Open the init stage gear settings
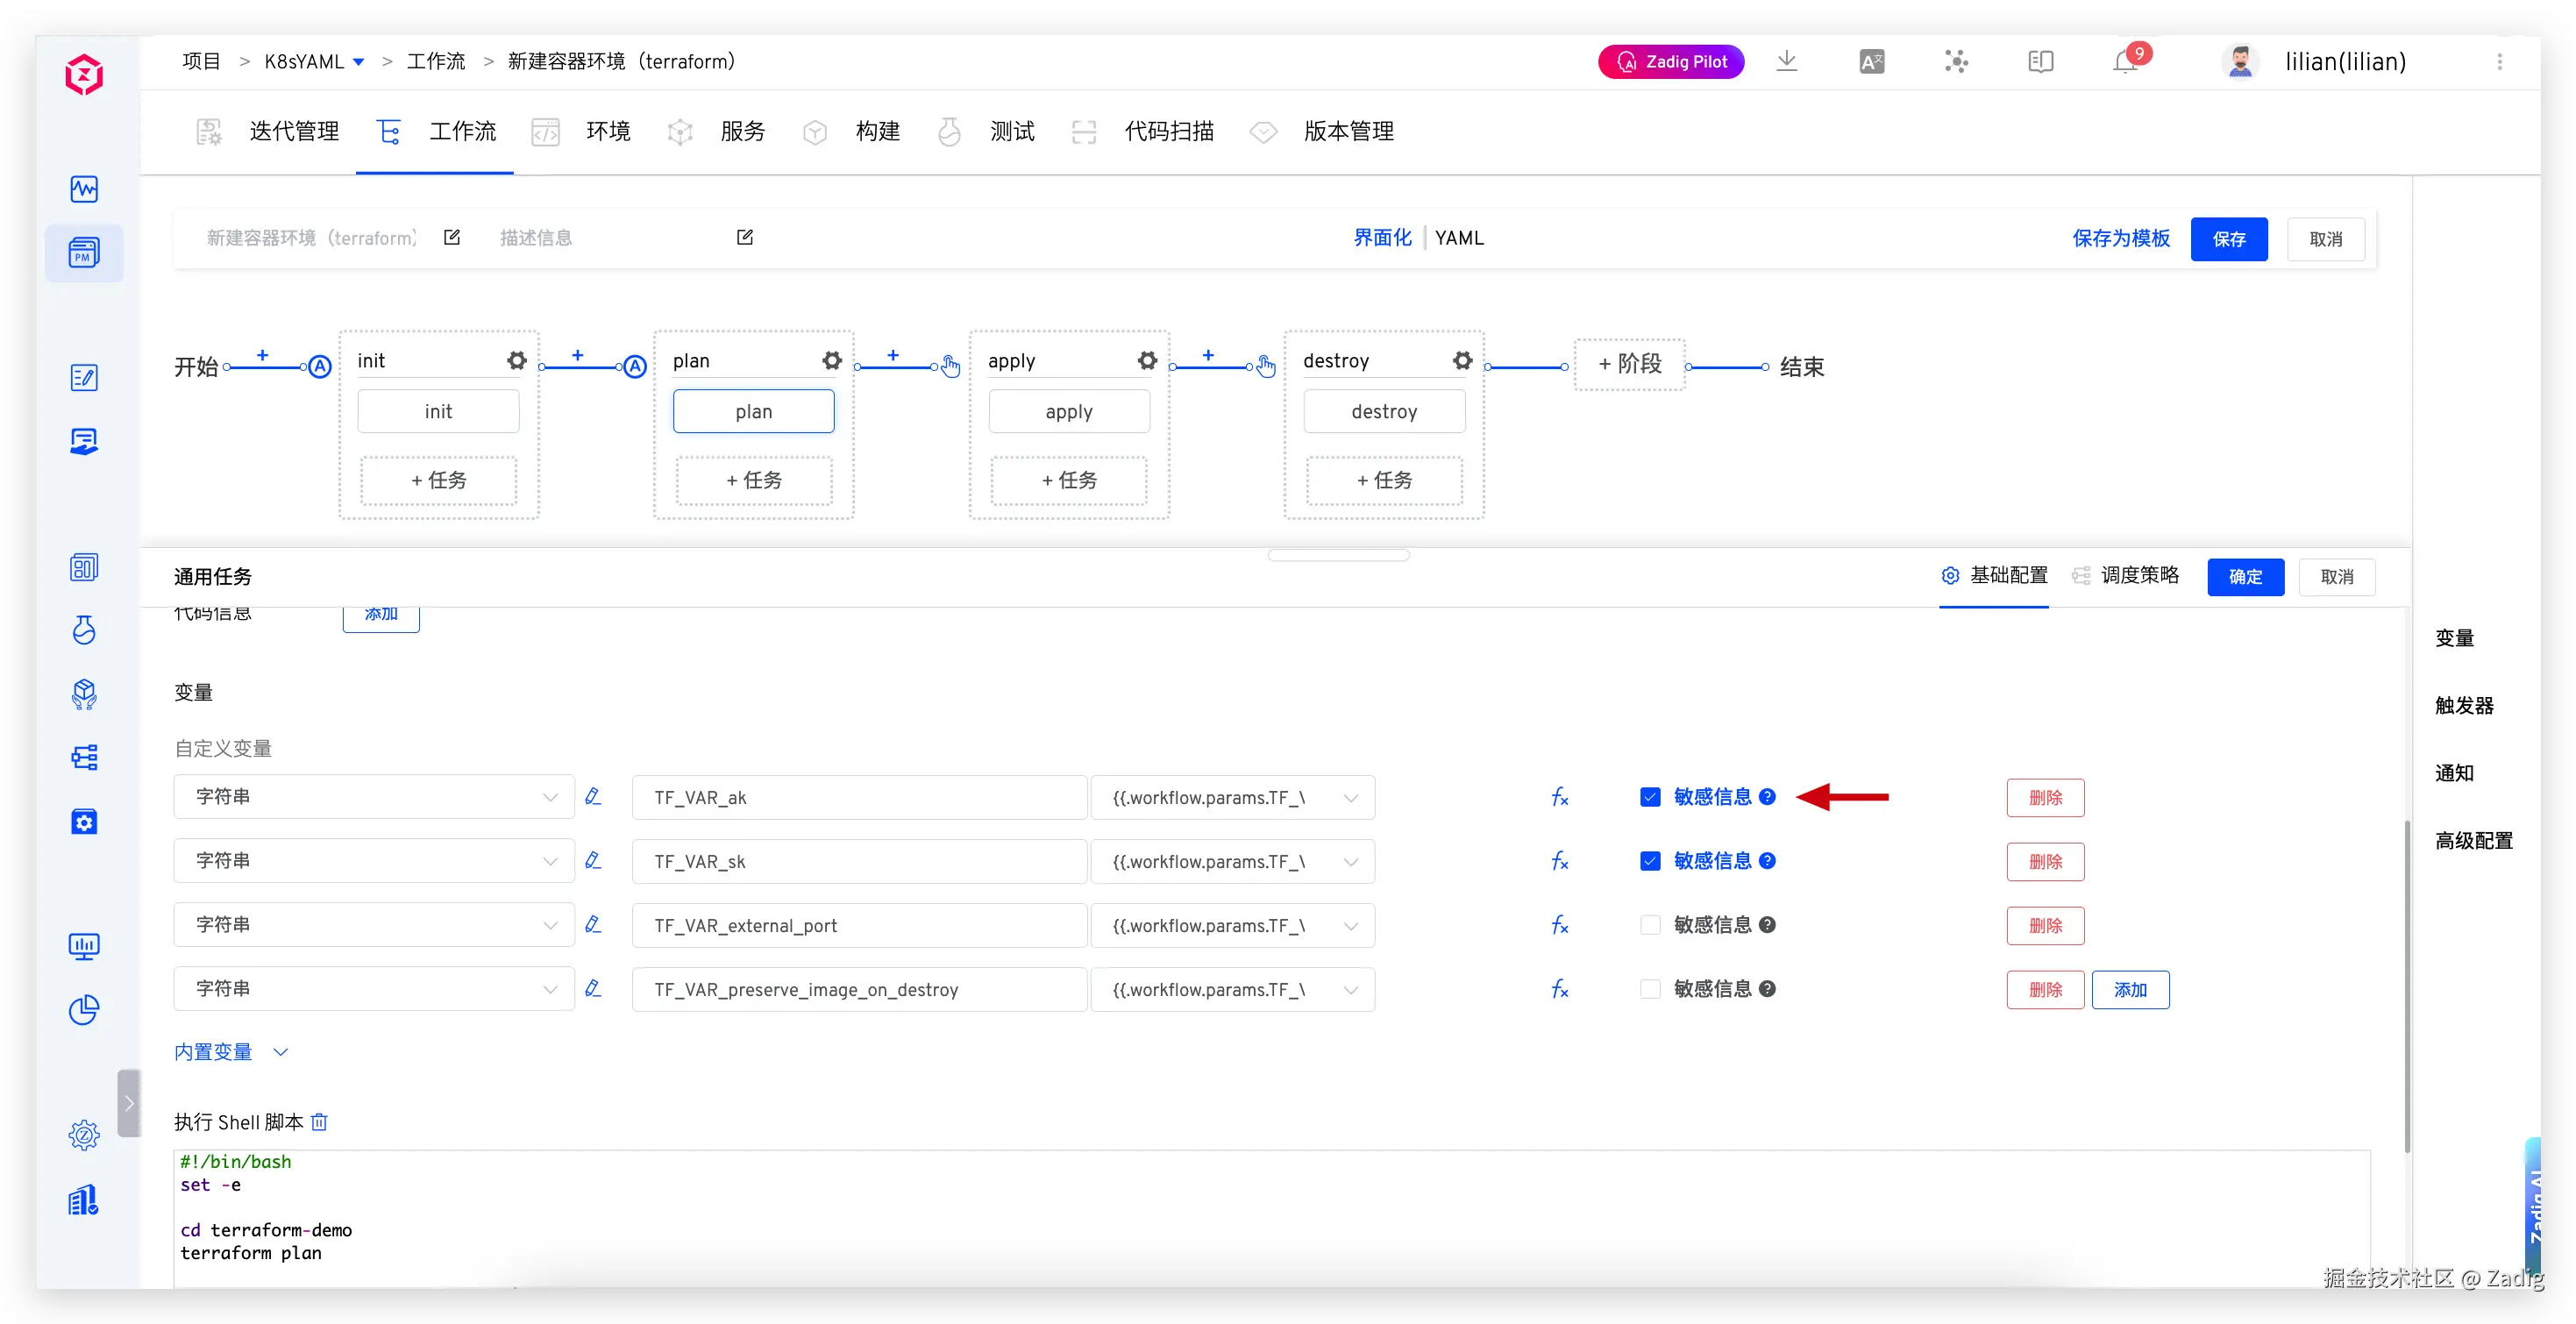Screen dimensions: 2576x1324 (516, 360)
